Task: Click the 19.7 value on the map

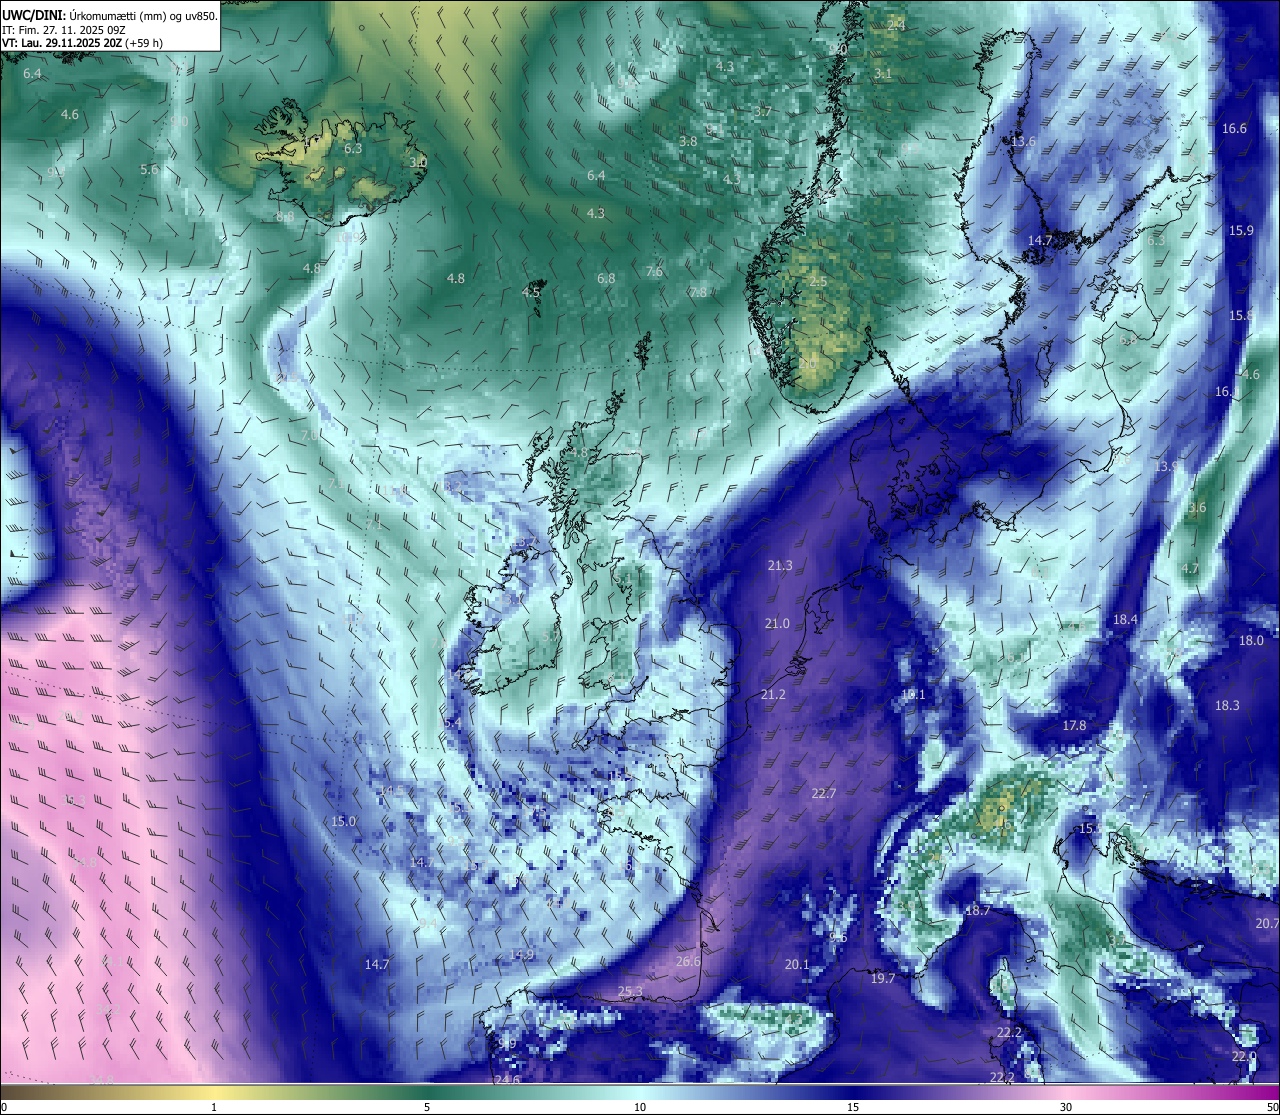Action: pos(882,979)
